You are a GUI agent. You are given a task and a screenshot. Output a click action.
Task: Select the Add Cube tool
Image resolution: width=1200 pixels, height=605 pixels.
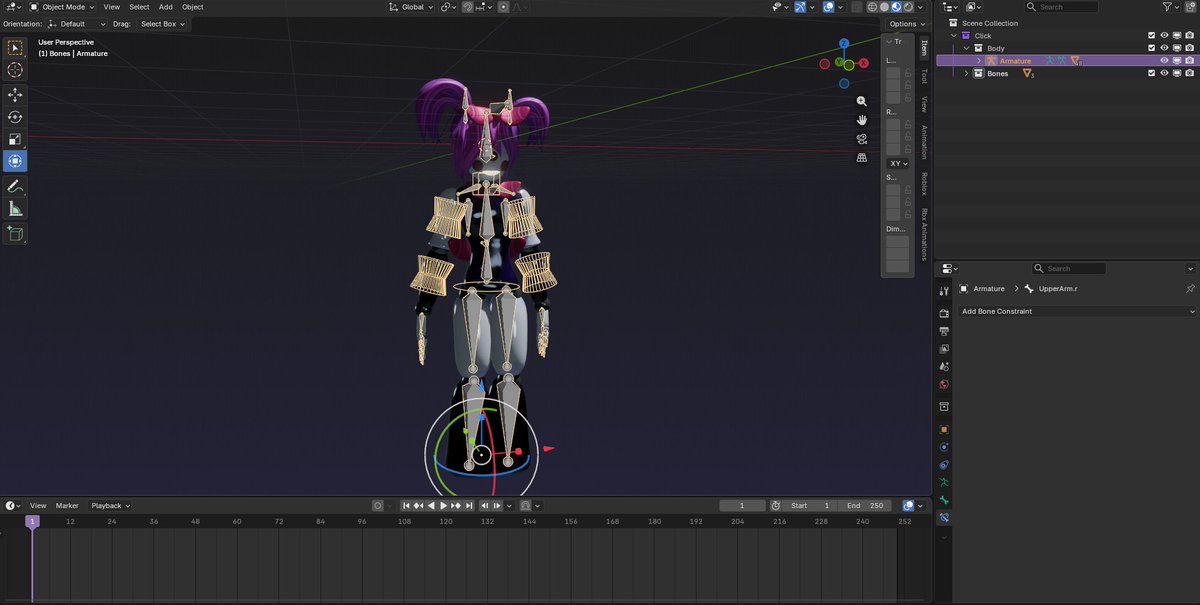[x=15, y=234]
